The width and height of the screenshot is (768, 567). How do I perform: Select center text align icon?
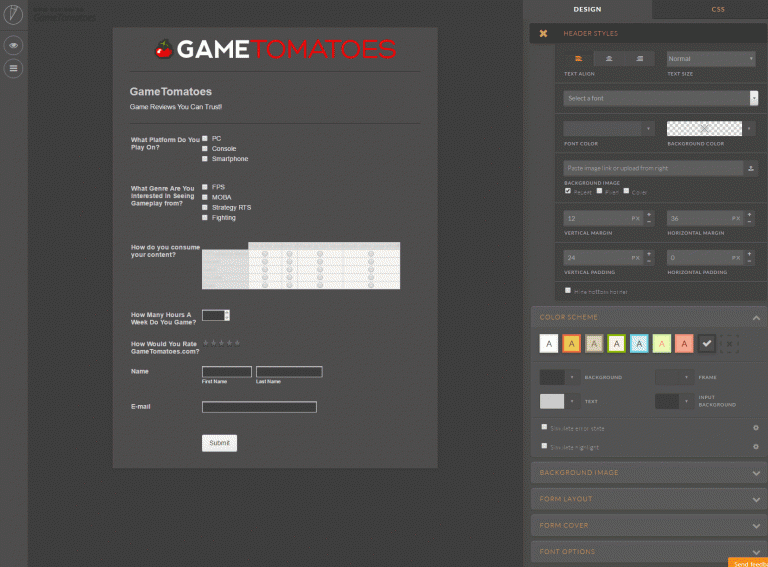click(609, 59)
